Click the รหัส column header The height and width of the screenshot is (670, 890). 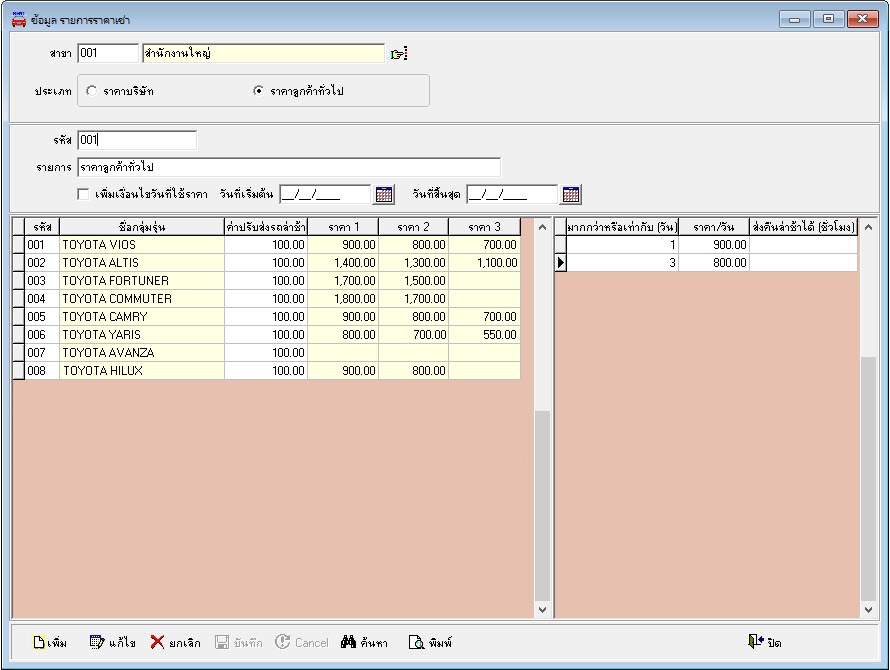pyautogui.click(x=42, y=227)
